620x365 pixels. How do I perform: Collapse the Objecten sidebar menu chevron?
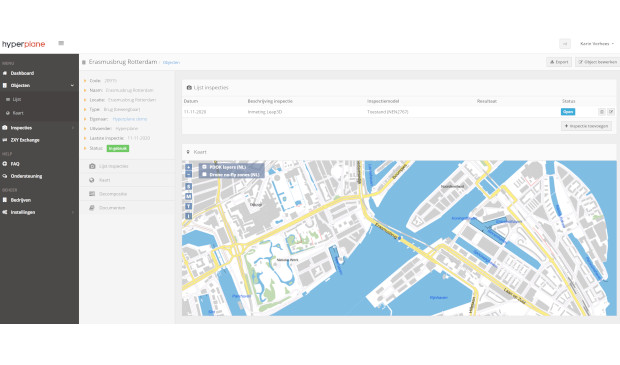pos(72,85)
